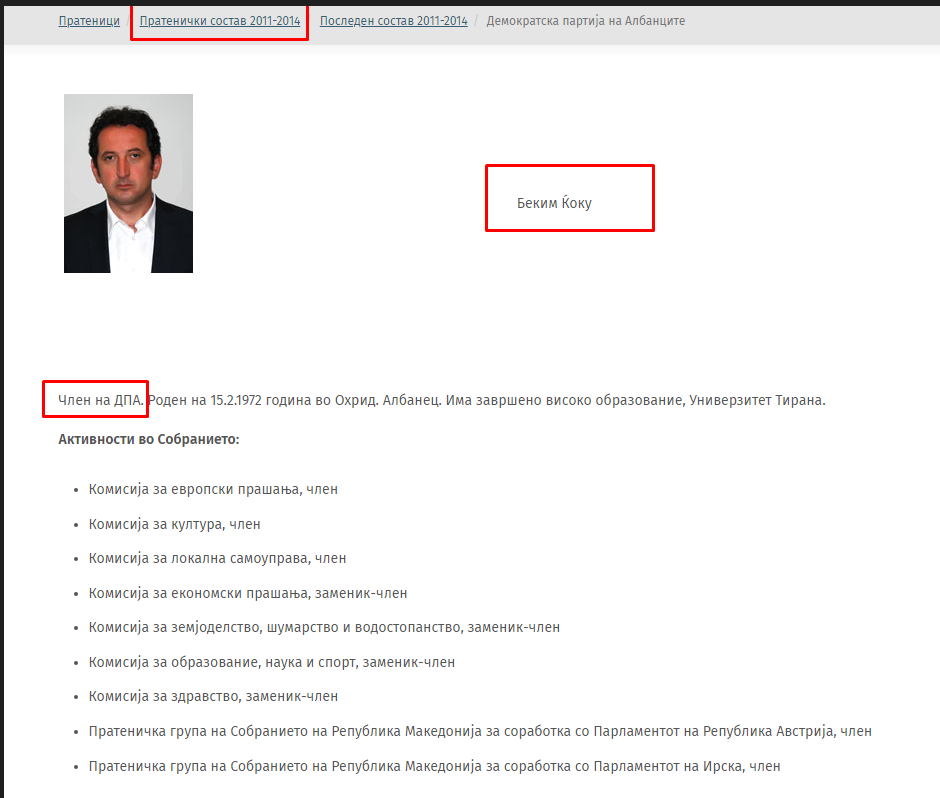Open Последен состав 2011-2014 breadcrumb link

pos(393,21)
